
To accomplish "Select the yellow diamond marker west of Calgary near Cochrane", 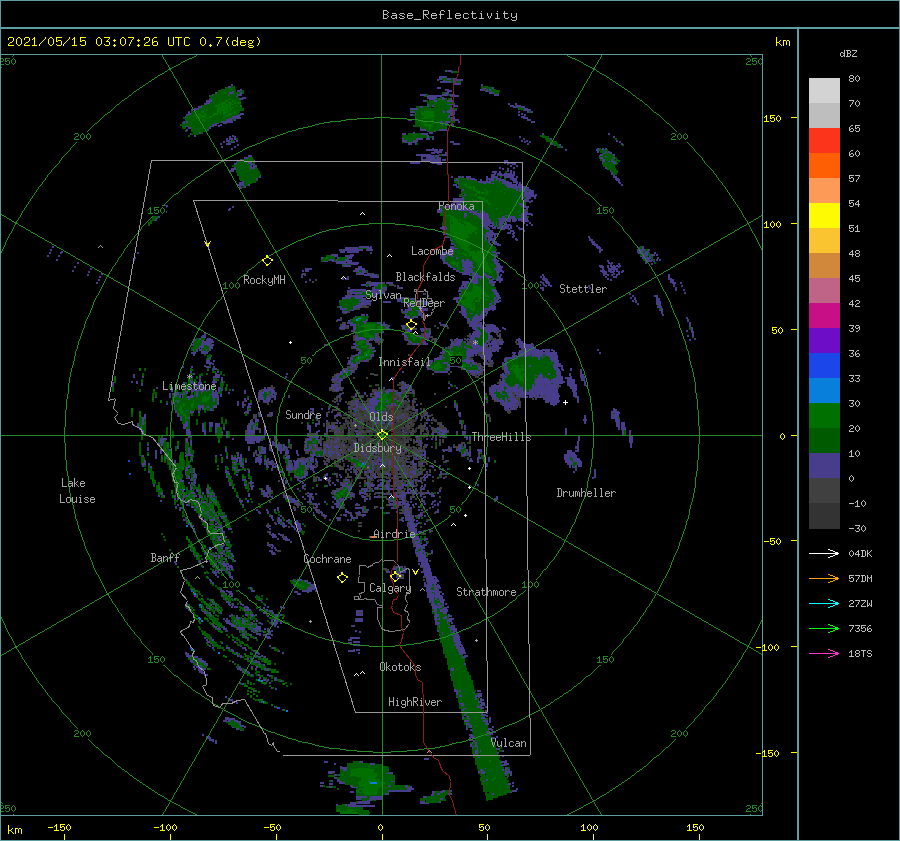I will 342,578.
